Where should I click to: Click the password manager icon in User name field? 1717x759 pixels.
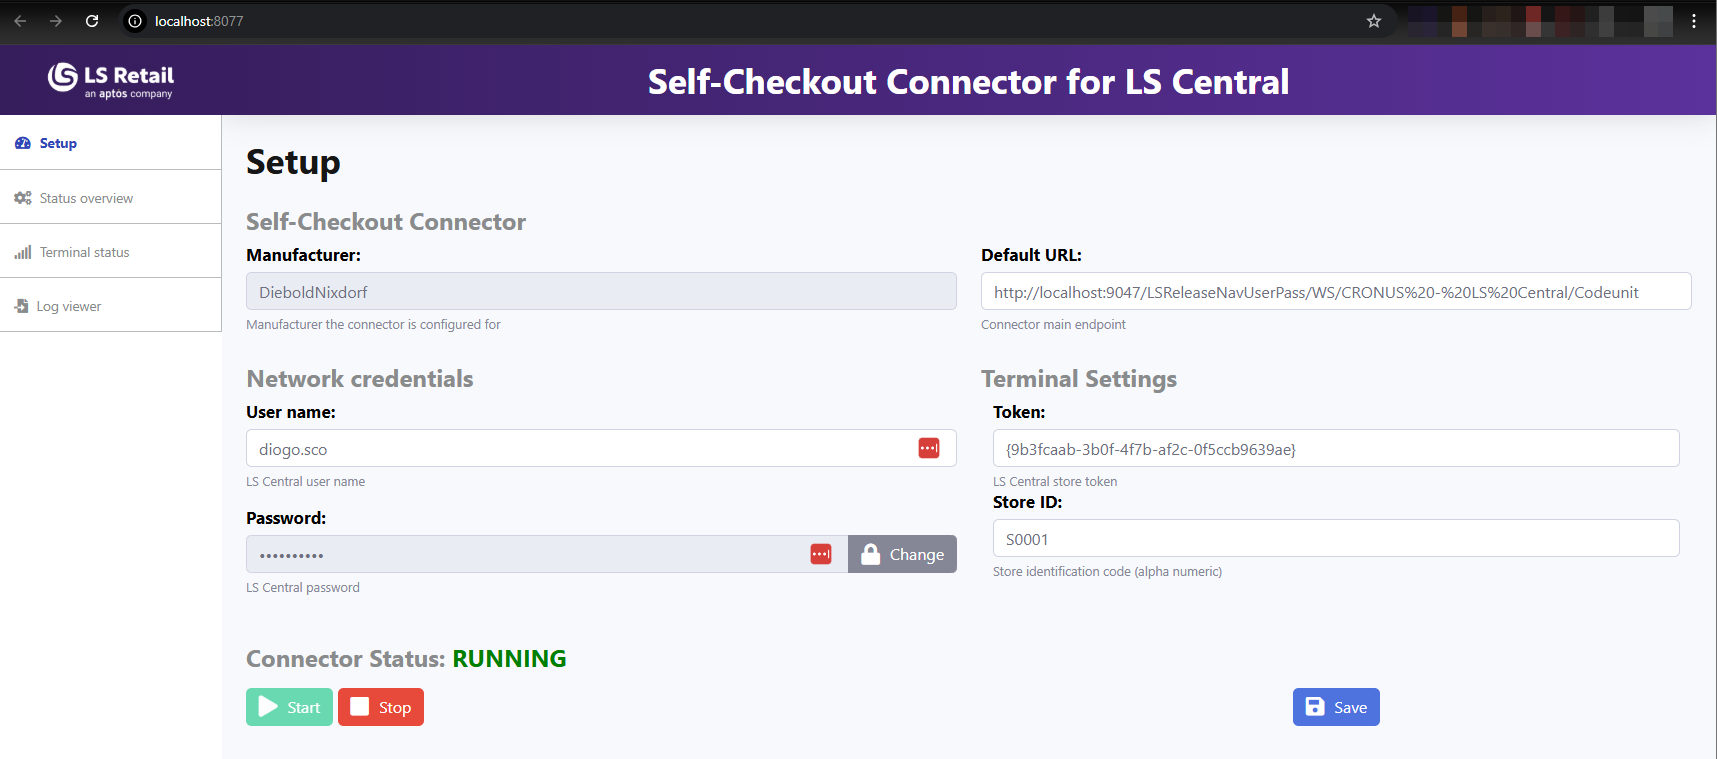928,448
